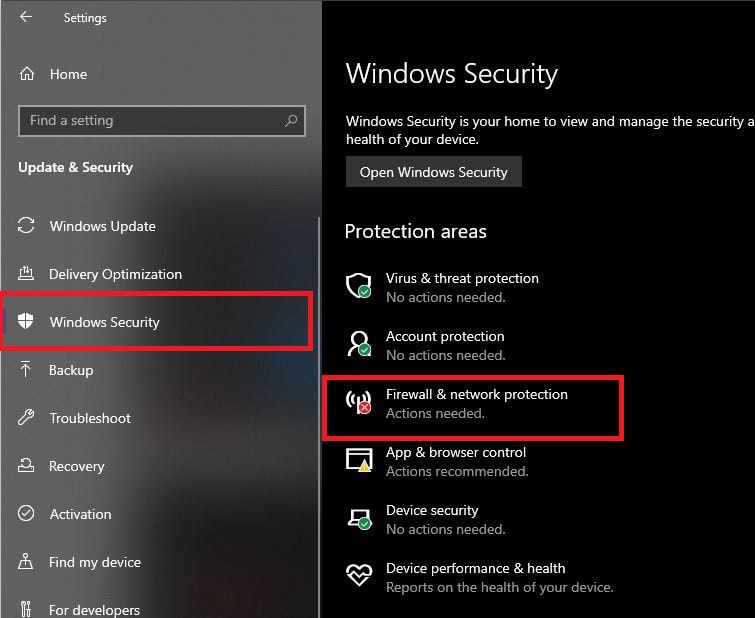
Task: Open App & browser control
Action: pyautogui.click(x=455, y=453)
